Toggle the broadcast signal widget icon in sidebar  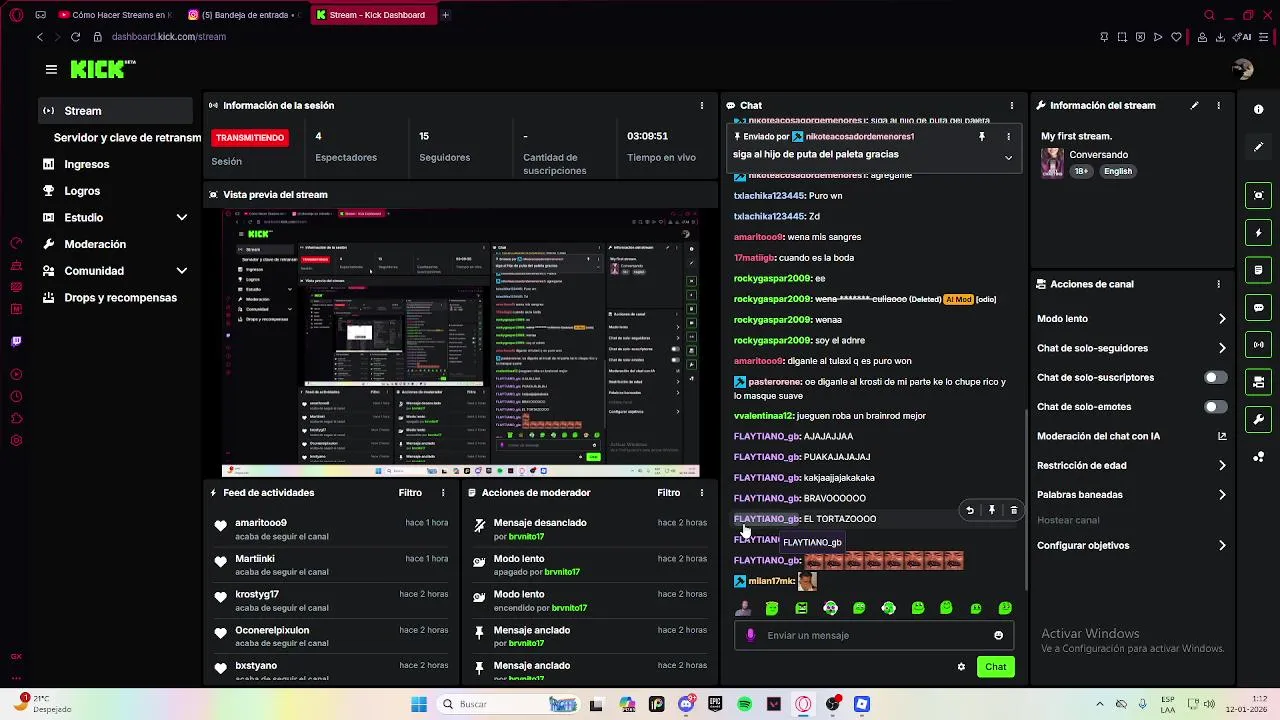[x=1258, y=345]
